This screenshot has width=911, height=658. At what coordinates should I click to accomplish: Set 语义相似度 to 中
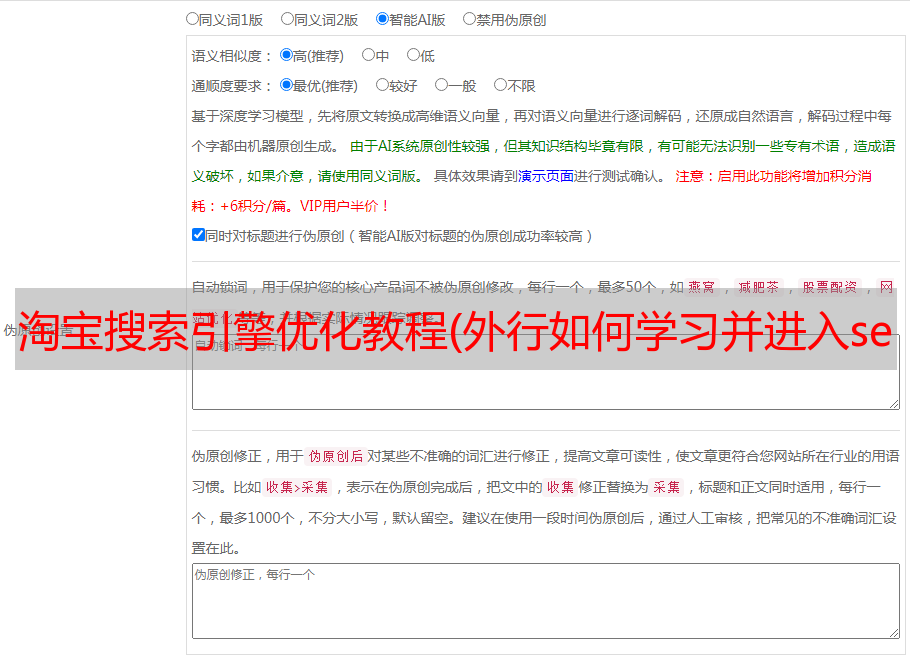pyautogui.click(x=368, y=55)
